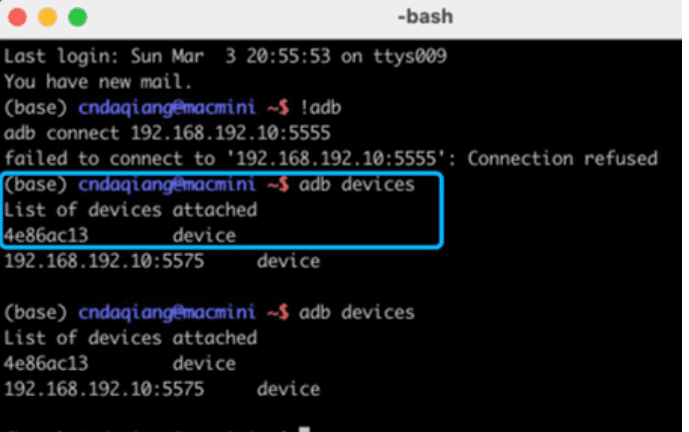Click the "ttys009" terminal name
Image resolution: width=689 pixels, height=432 pixels.
410,56
